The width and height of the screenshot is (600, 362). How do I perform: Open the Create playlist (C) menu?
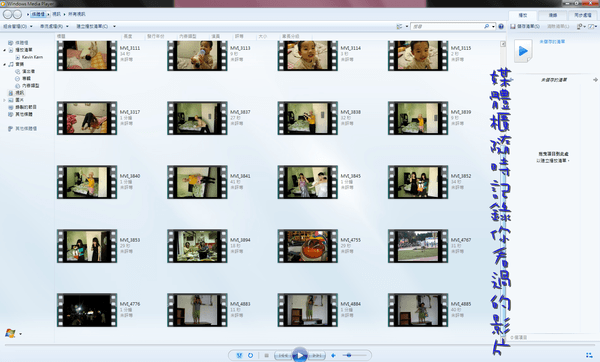click(92, 26)
